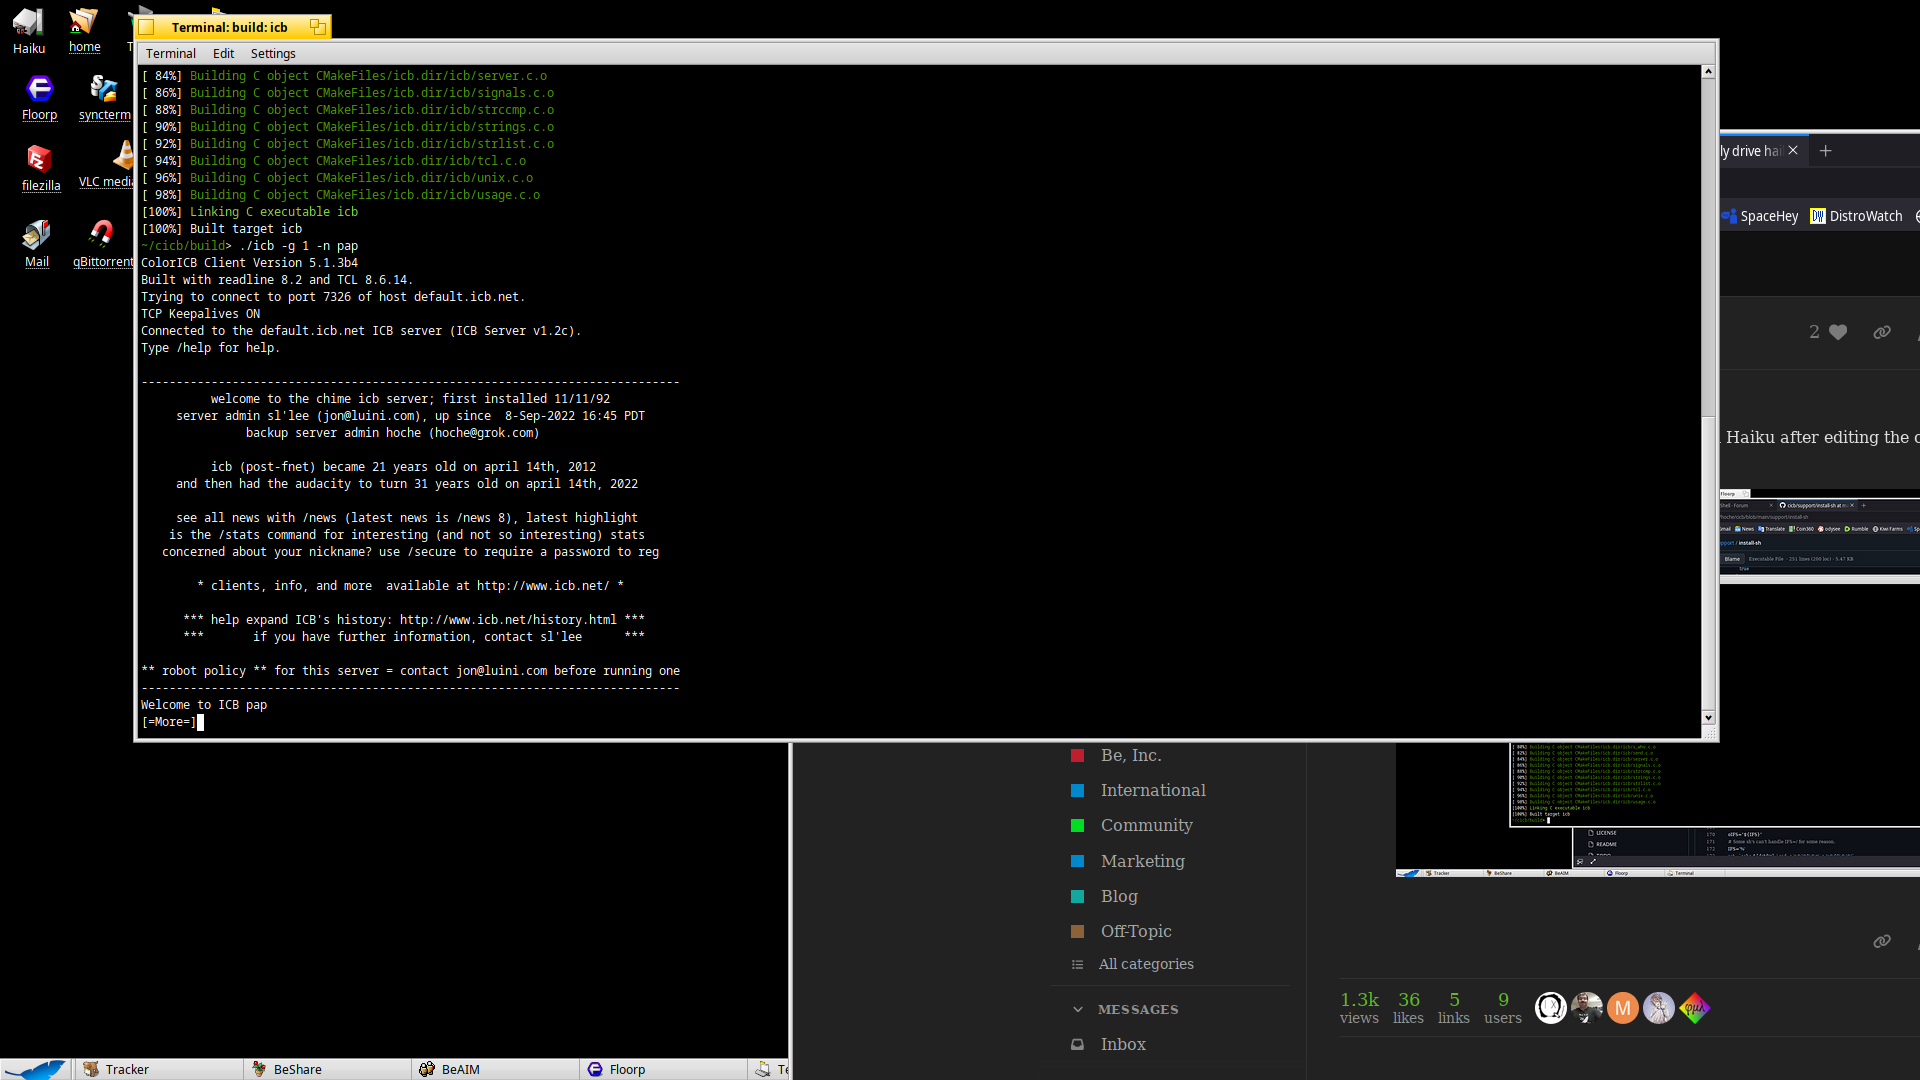The width and height of the screenshot is (1920, 1080).
Task: Click the Terminal scrollbar down arrow
Action: 1708,717
